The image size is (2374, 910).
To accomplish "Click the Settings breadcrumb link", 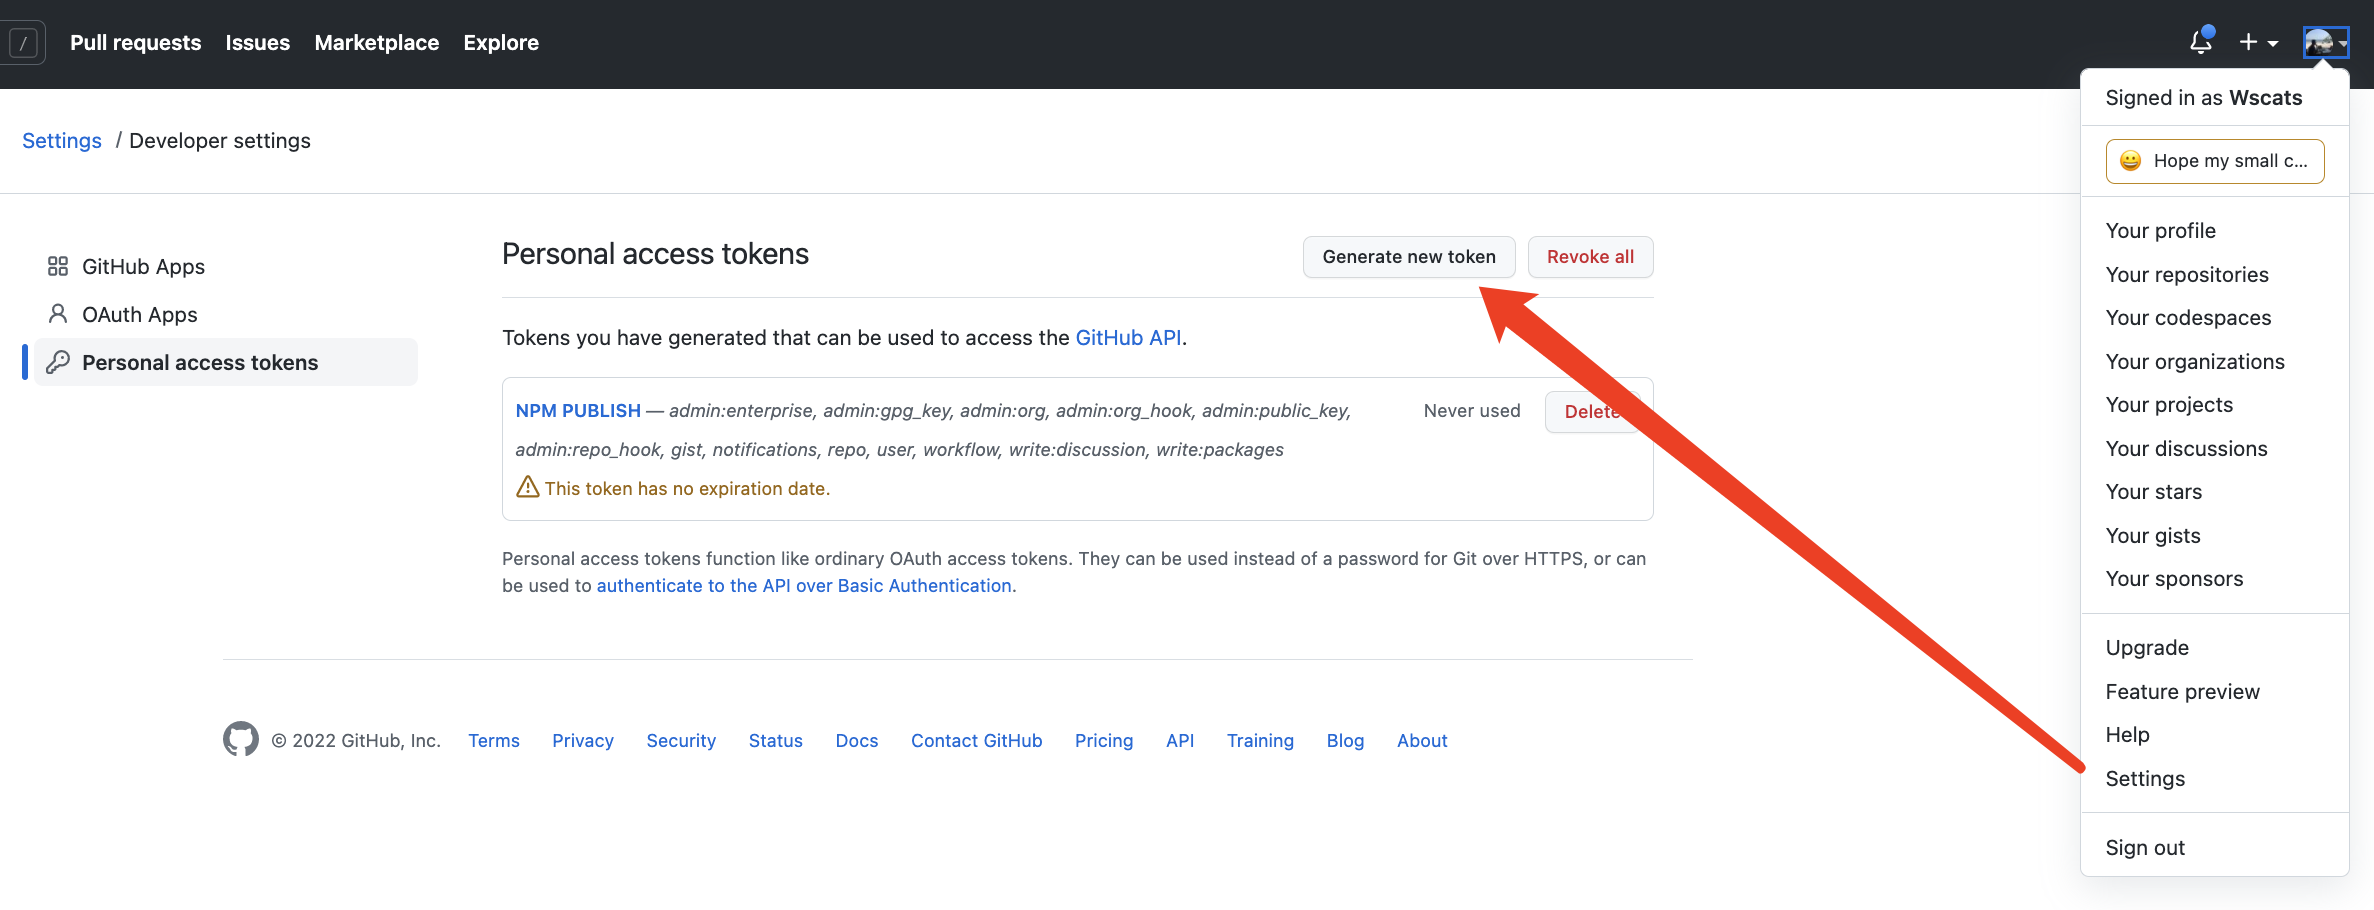I will point(62,141).
